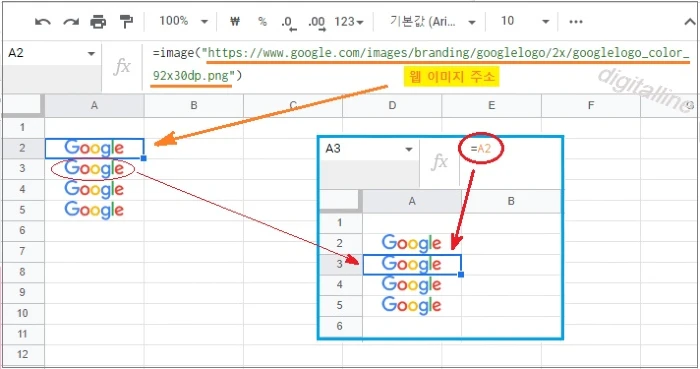Image resolution: width=700 pixels, height=369 pixels.
Task: Open the three-dot More toolbar options
Action: coord(576,21)
